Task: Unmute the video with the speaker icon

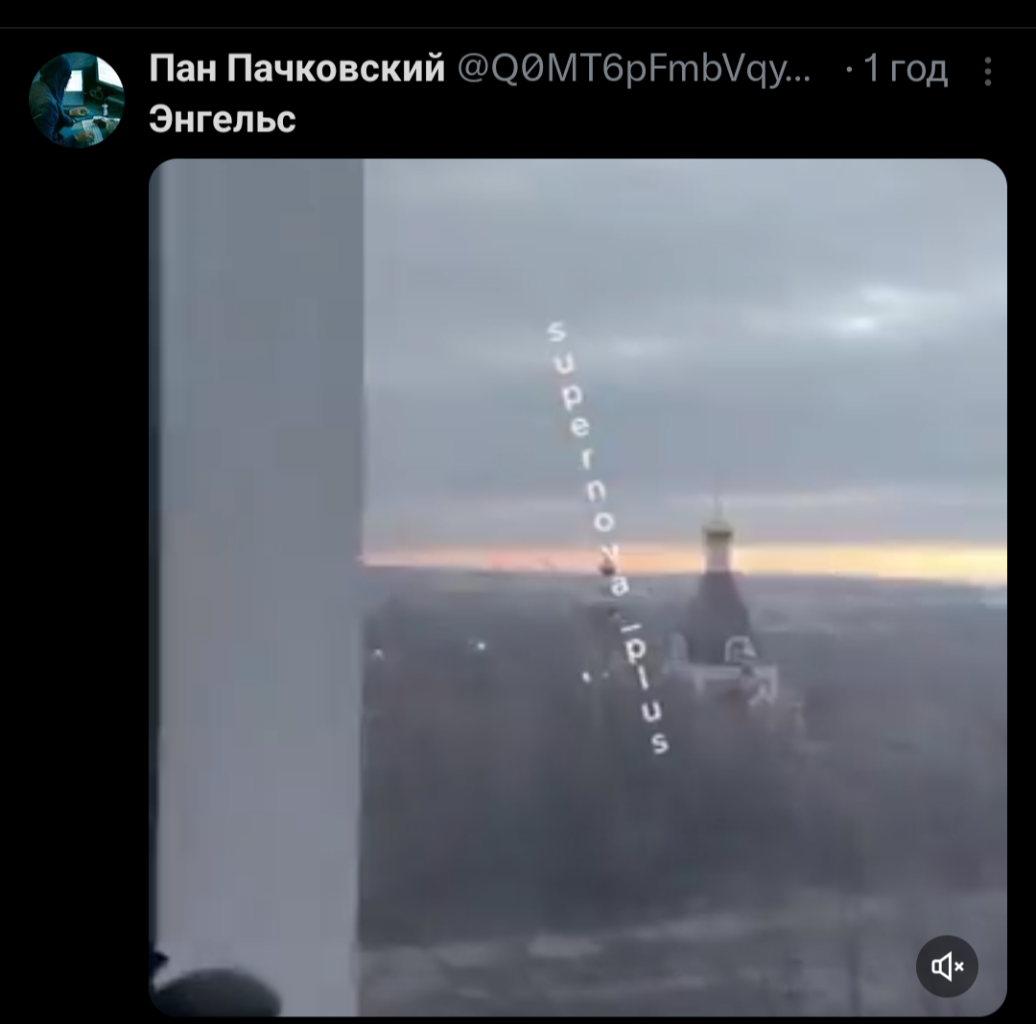Action: pyautogui.click(x=947, y=967)
